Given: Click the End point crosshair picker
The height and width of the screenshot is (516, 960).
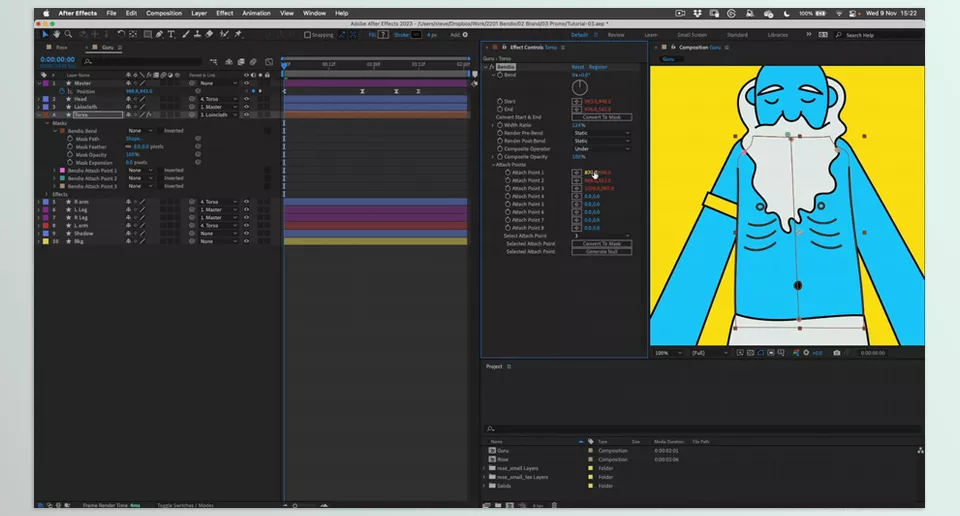Looking at the screenshot, I should 577,109.
